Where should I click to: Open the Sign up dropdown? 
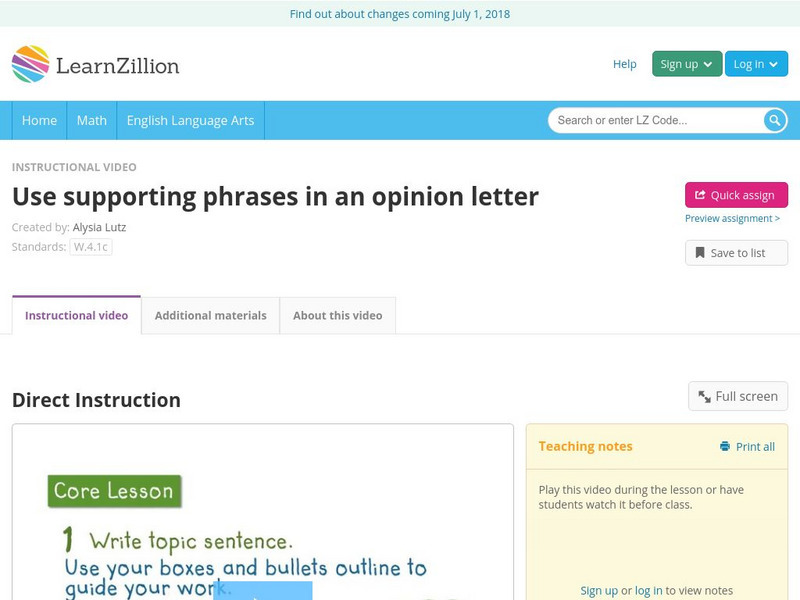[x=686, y=64]
